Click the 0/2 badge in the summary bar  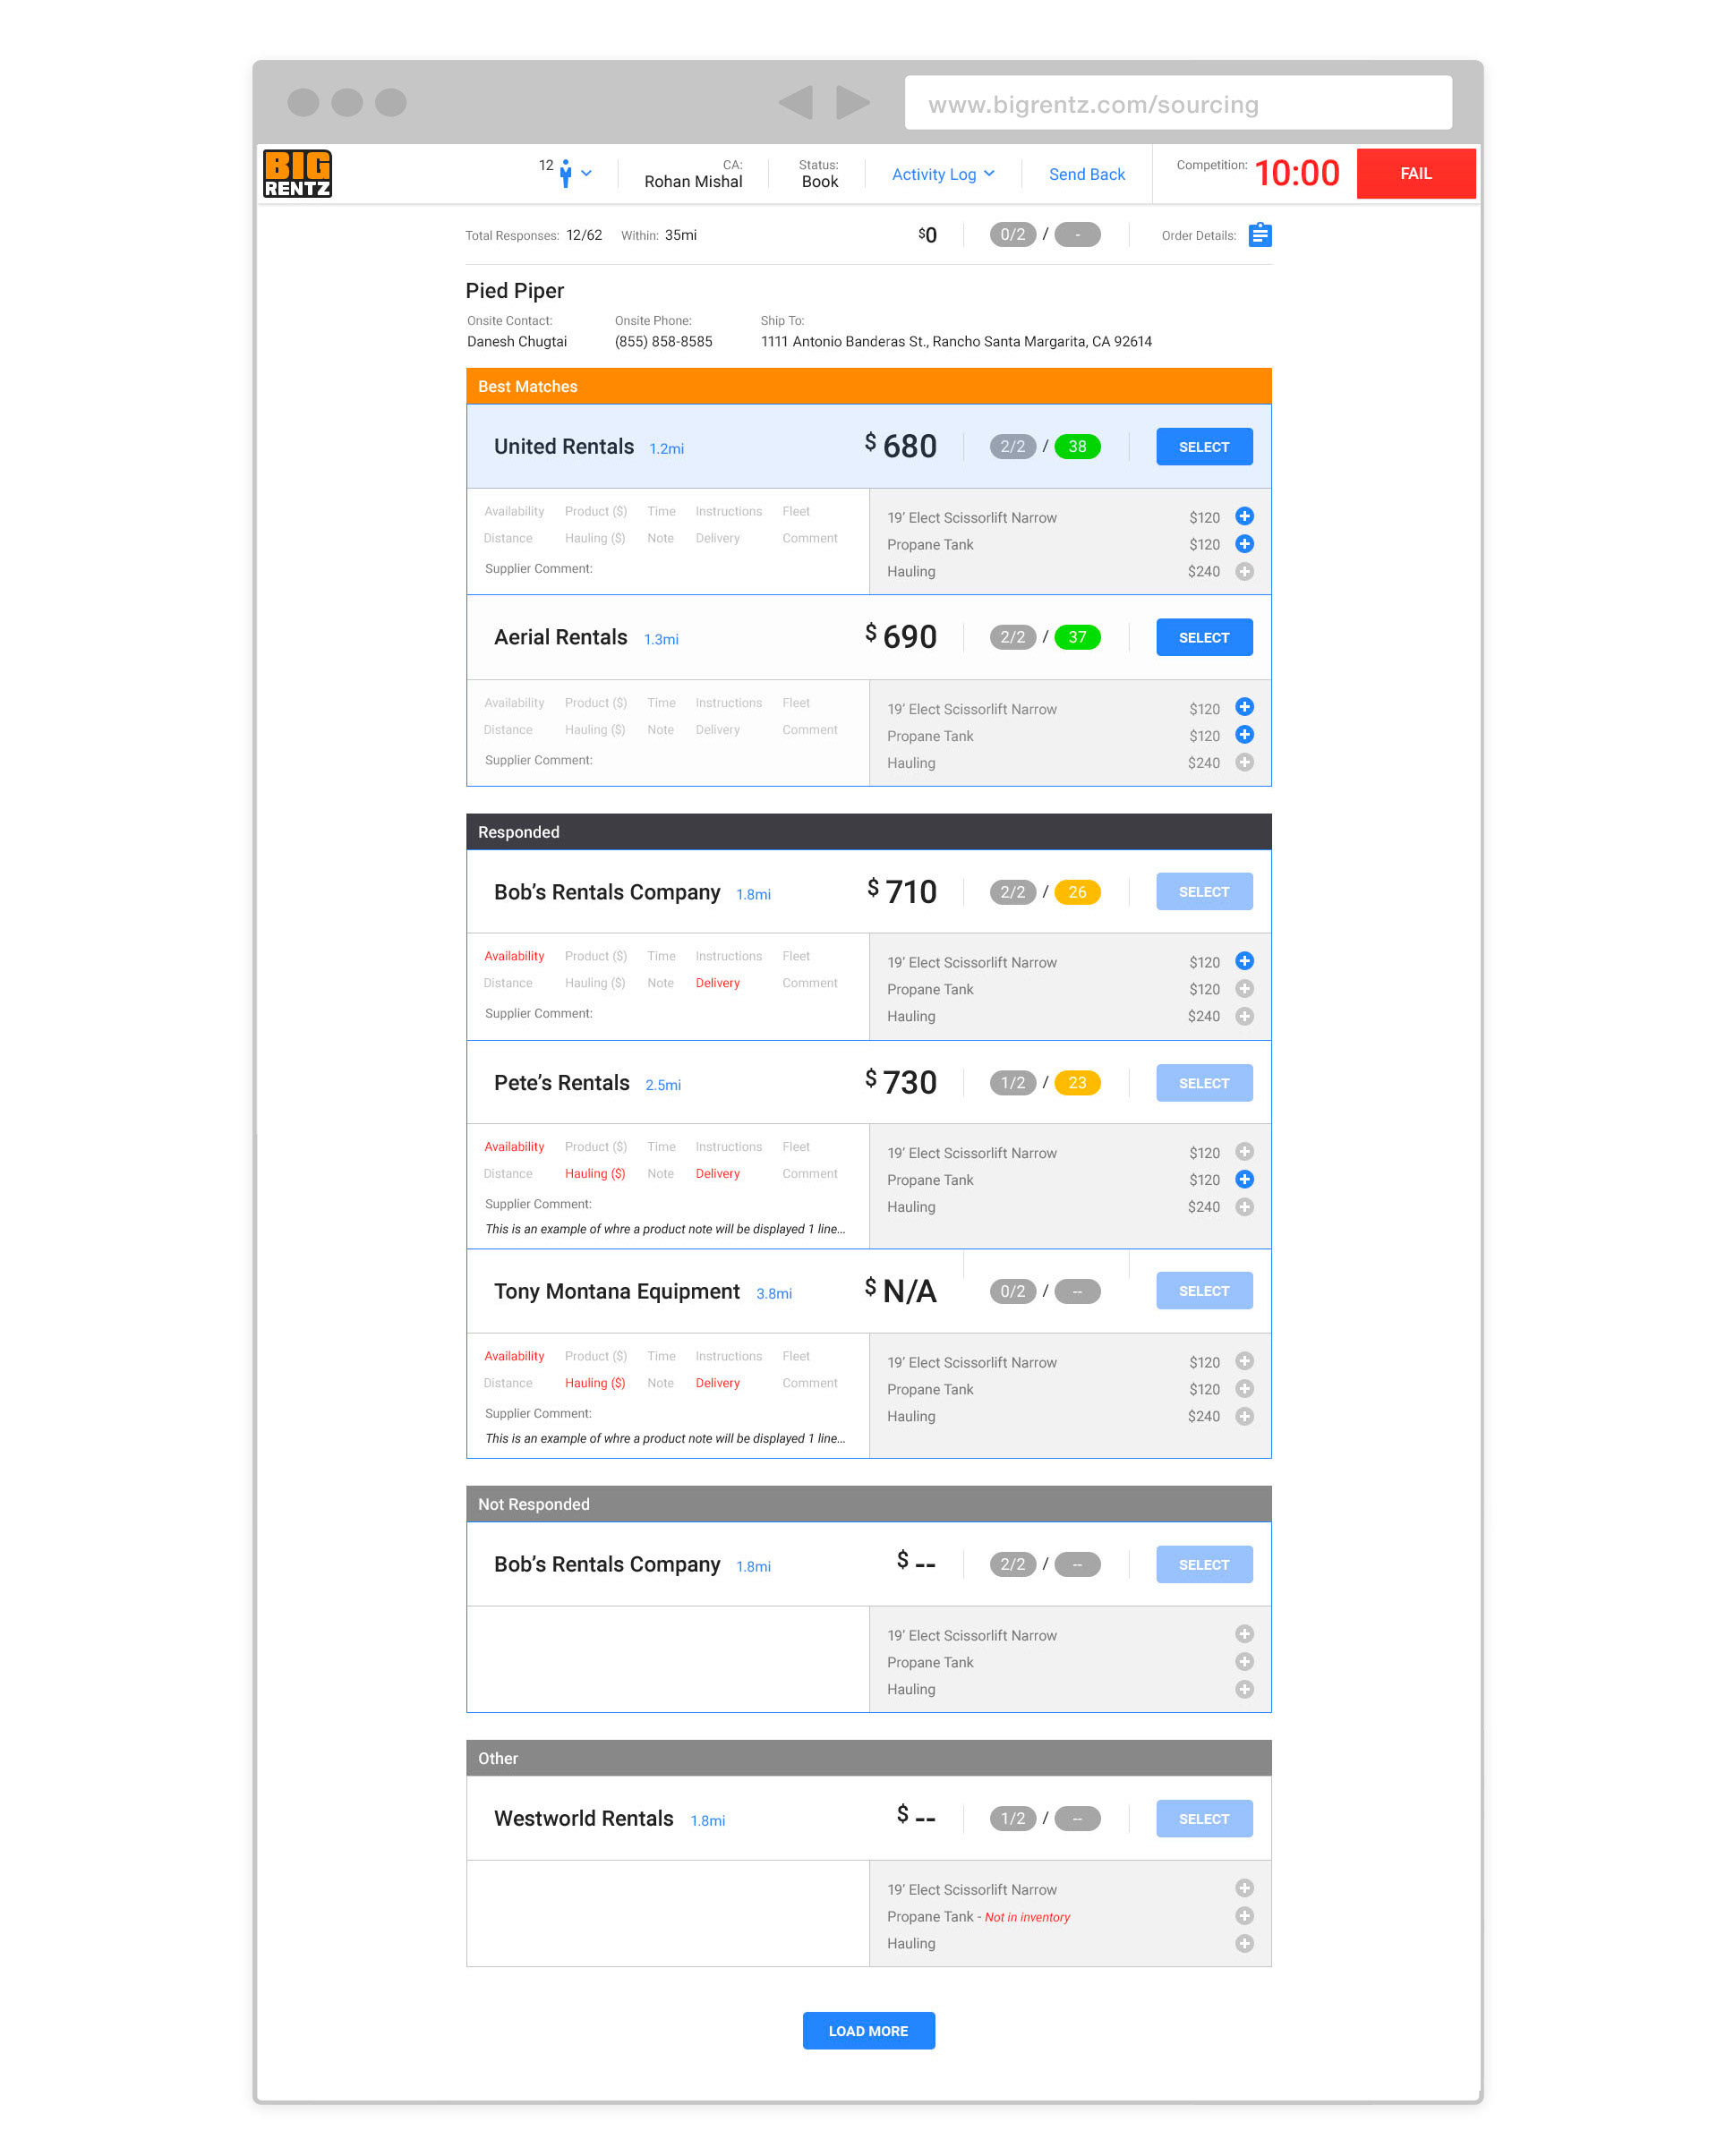[1012, 234]
